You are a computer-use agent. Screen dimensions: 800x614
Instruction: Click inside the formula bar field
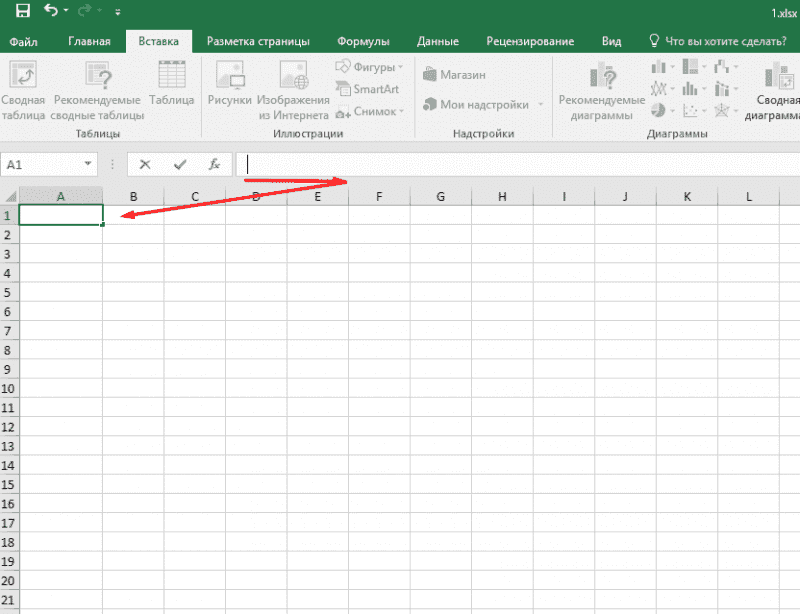point(500,164)
